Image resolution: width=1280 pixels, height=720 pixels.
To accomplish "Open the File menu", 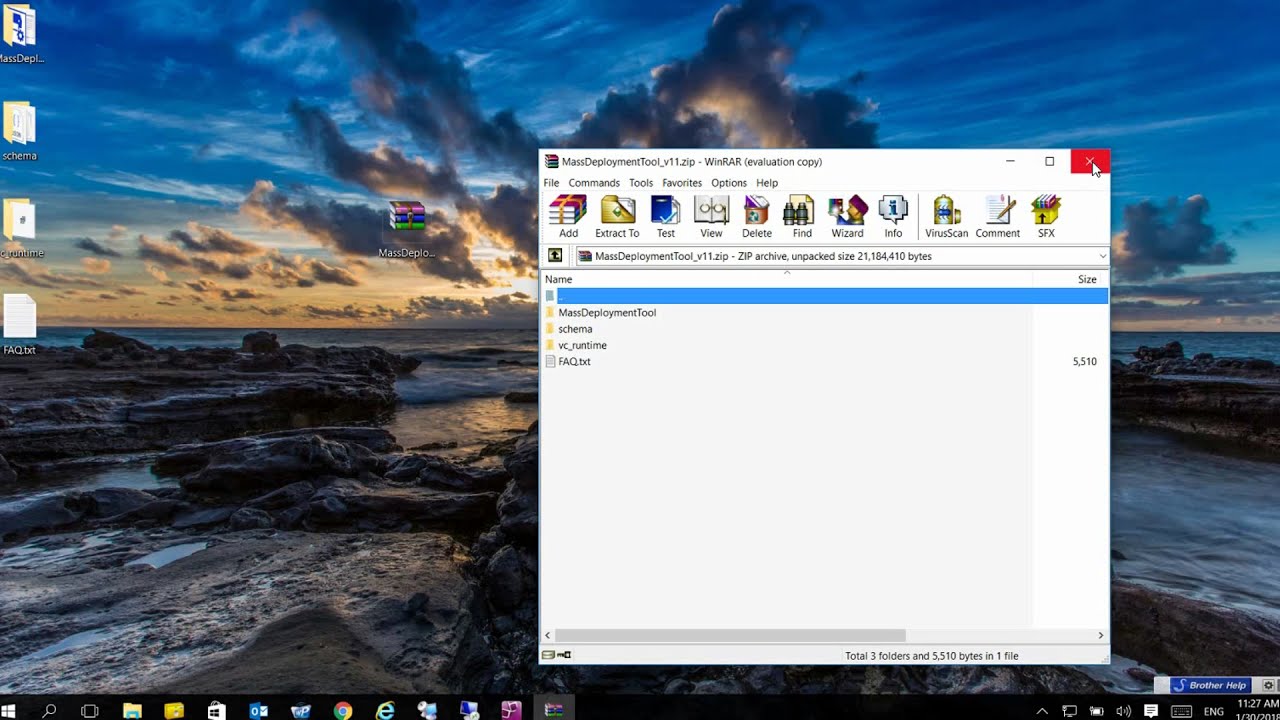I will 551,183.
